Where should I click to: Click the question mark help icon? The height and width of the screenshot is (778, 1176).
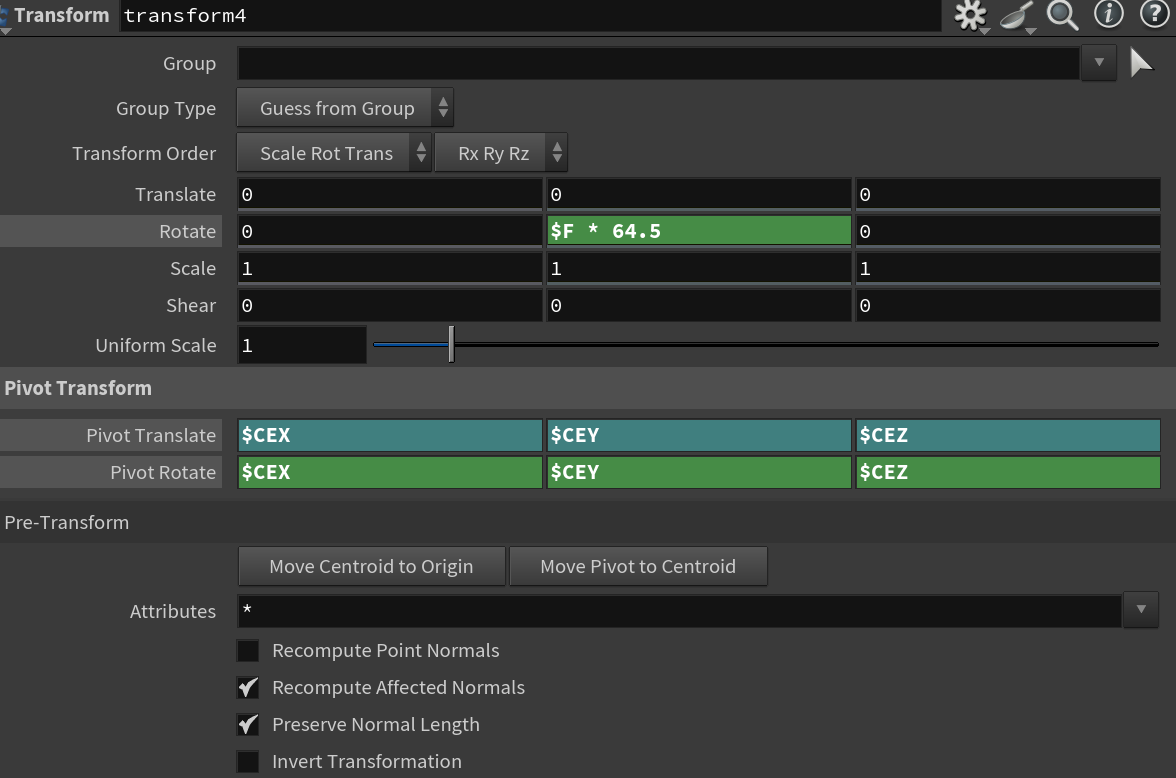click(x=1154, y=14)
